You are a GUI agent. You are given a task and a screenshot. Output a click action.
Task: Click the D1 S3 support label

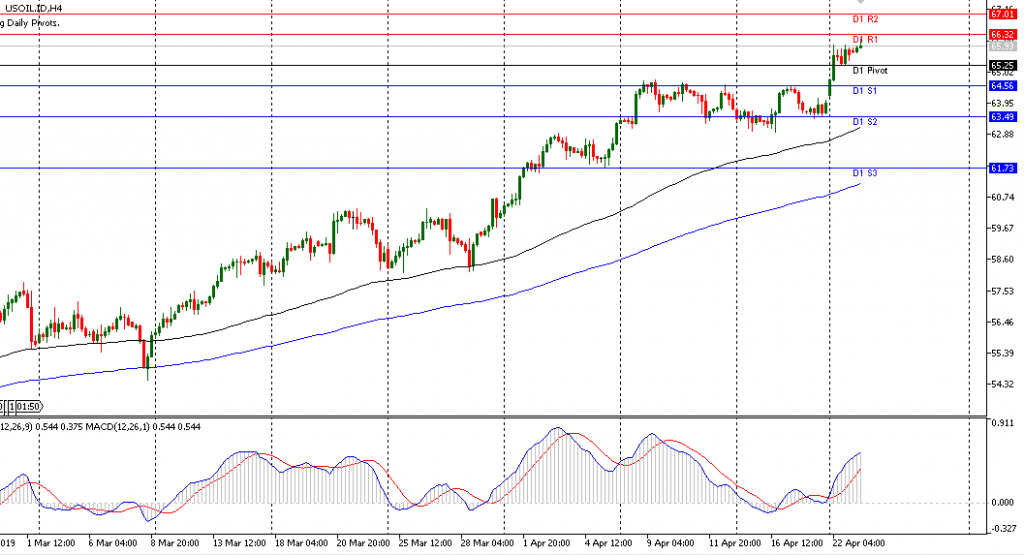(x=865, y=174)
